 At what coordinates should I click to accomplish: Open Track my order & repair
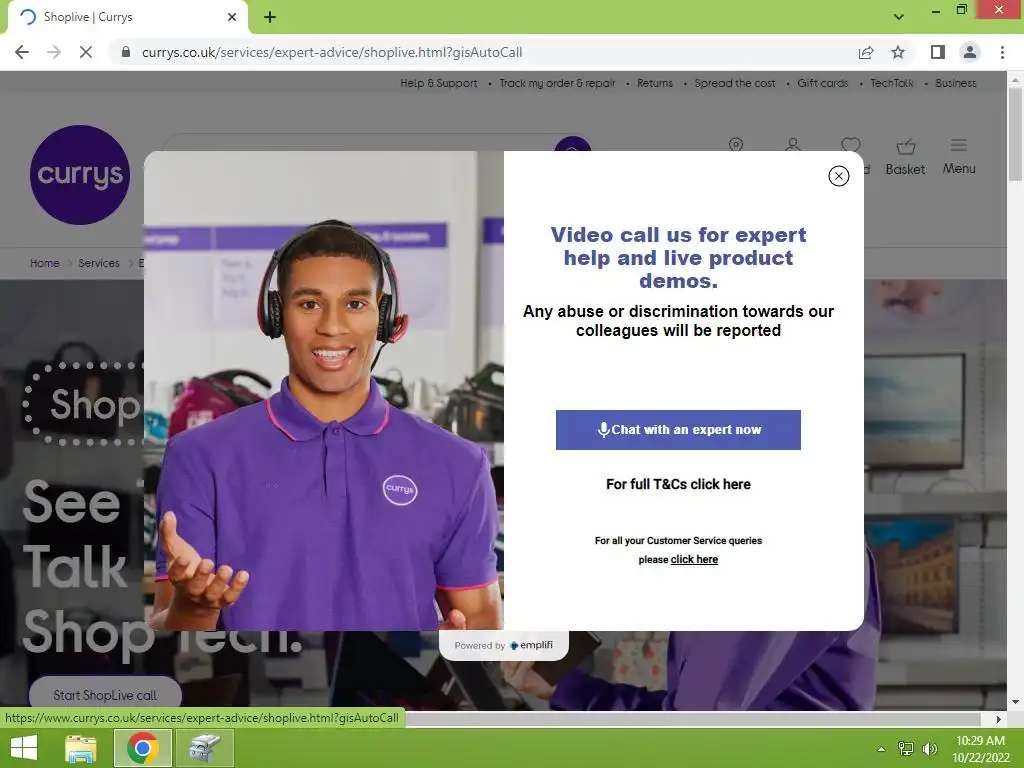tap(557, 83)
